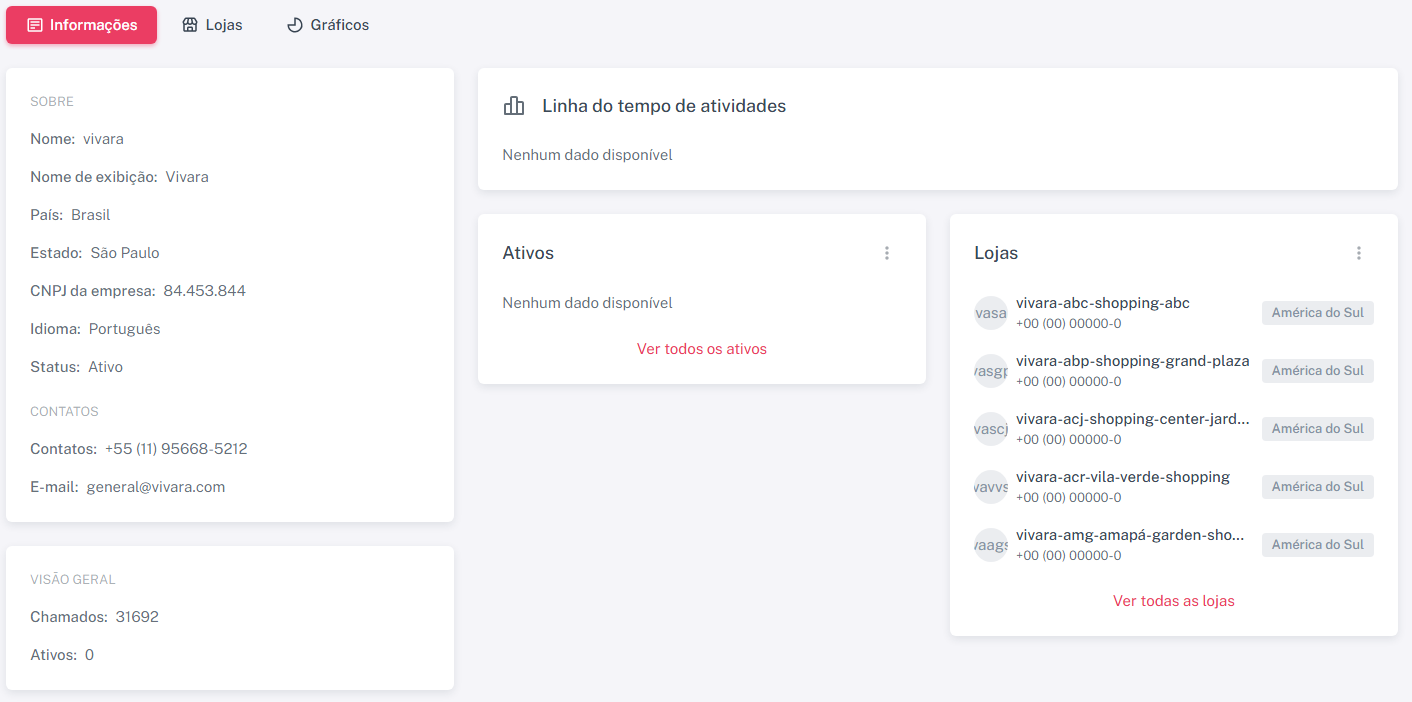The image size is (1412, 702).
Task: Click the pie chart icon on Gráficos tab
Action: click(x=295, y=25)
